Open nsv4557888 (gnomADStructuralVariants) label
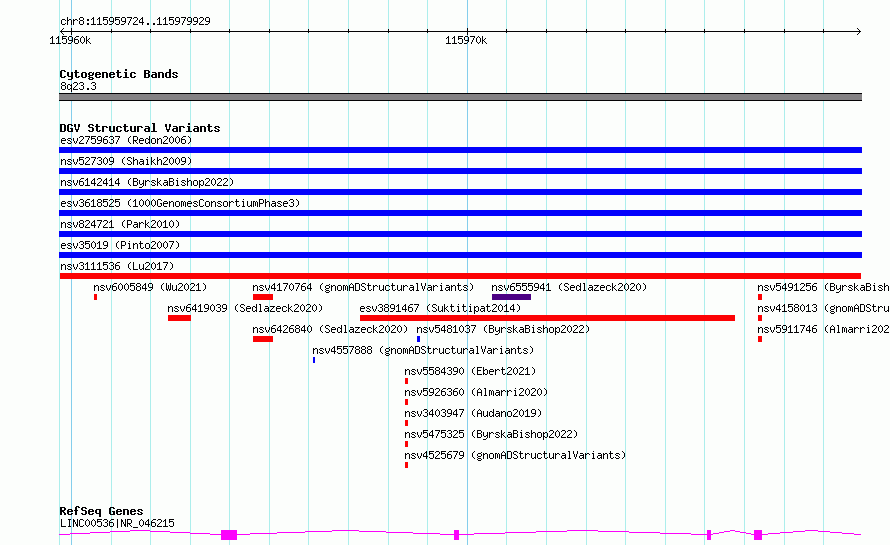This screenshot has height=545, width=890. point(423,350)
